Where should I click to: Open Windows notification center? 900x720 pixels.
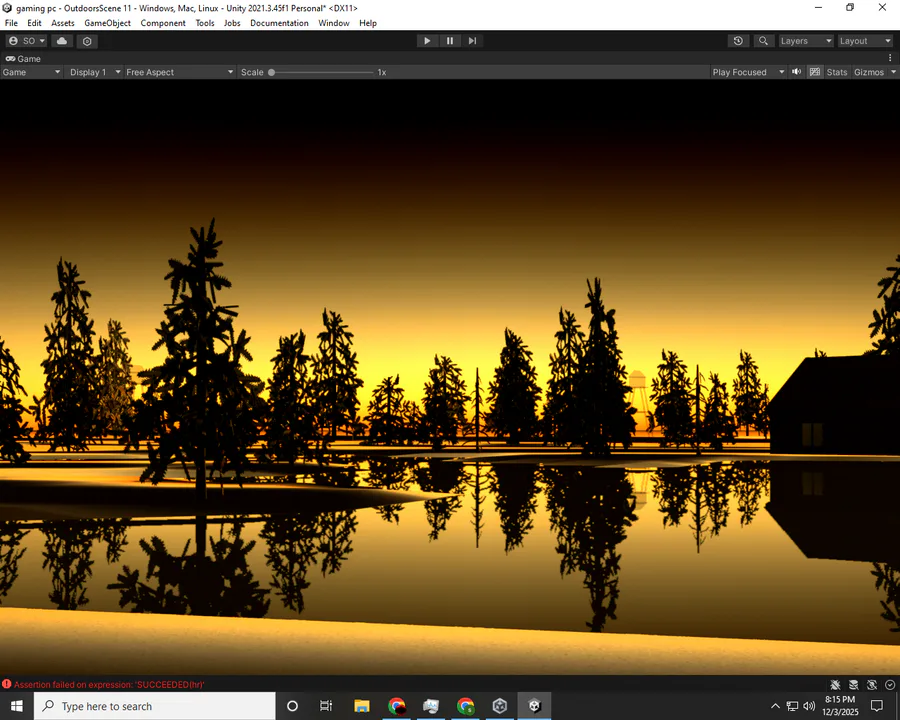tap(876, 706)
